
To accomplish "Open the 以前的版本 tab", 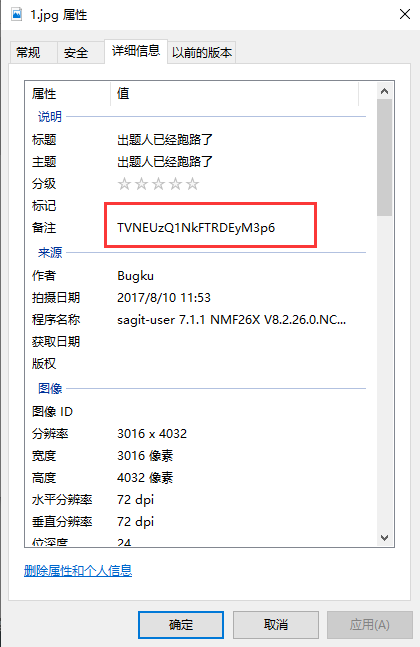I will pyautogui.click(x=202, y=53).
